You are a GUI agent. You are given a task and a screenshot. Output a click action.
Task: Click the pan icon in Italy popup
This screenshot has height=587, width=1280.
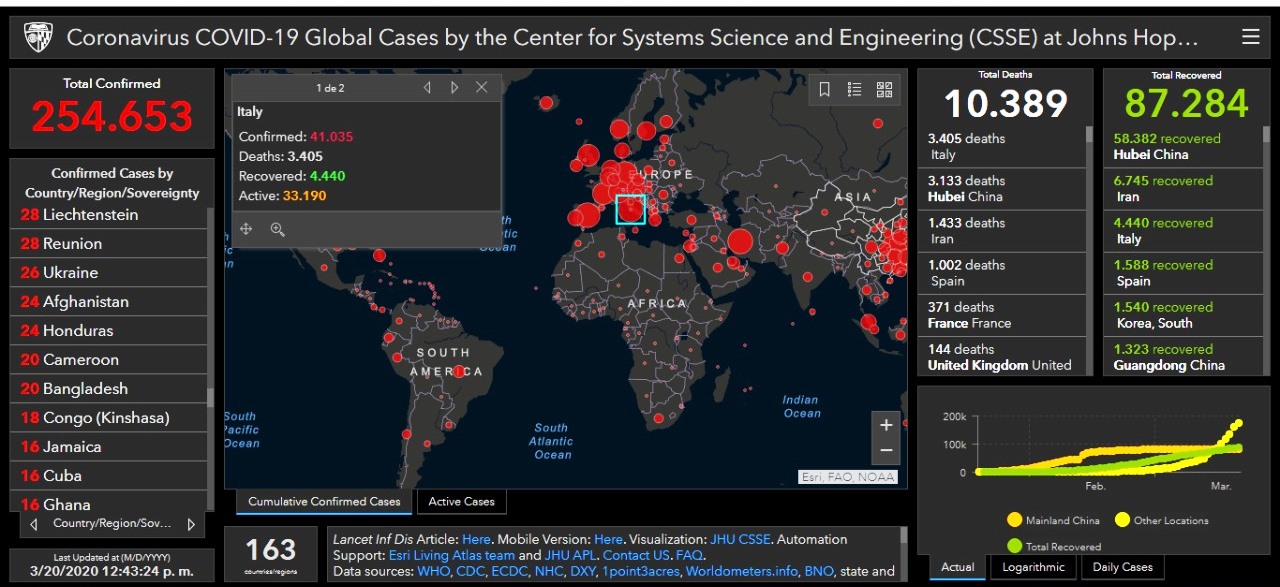coord(246,229)
